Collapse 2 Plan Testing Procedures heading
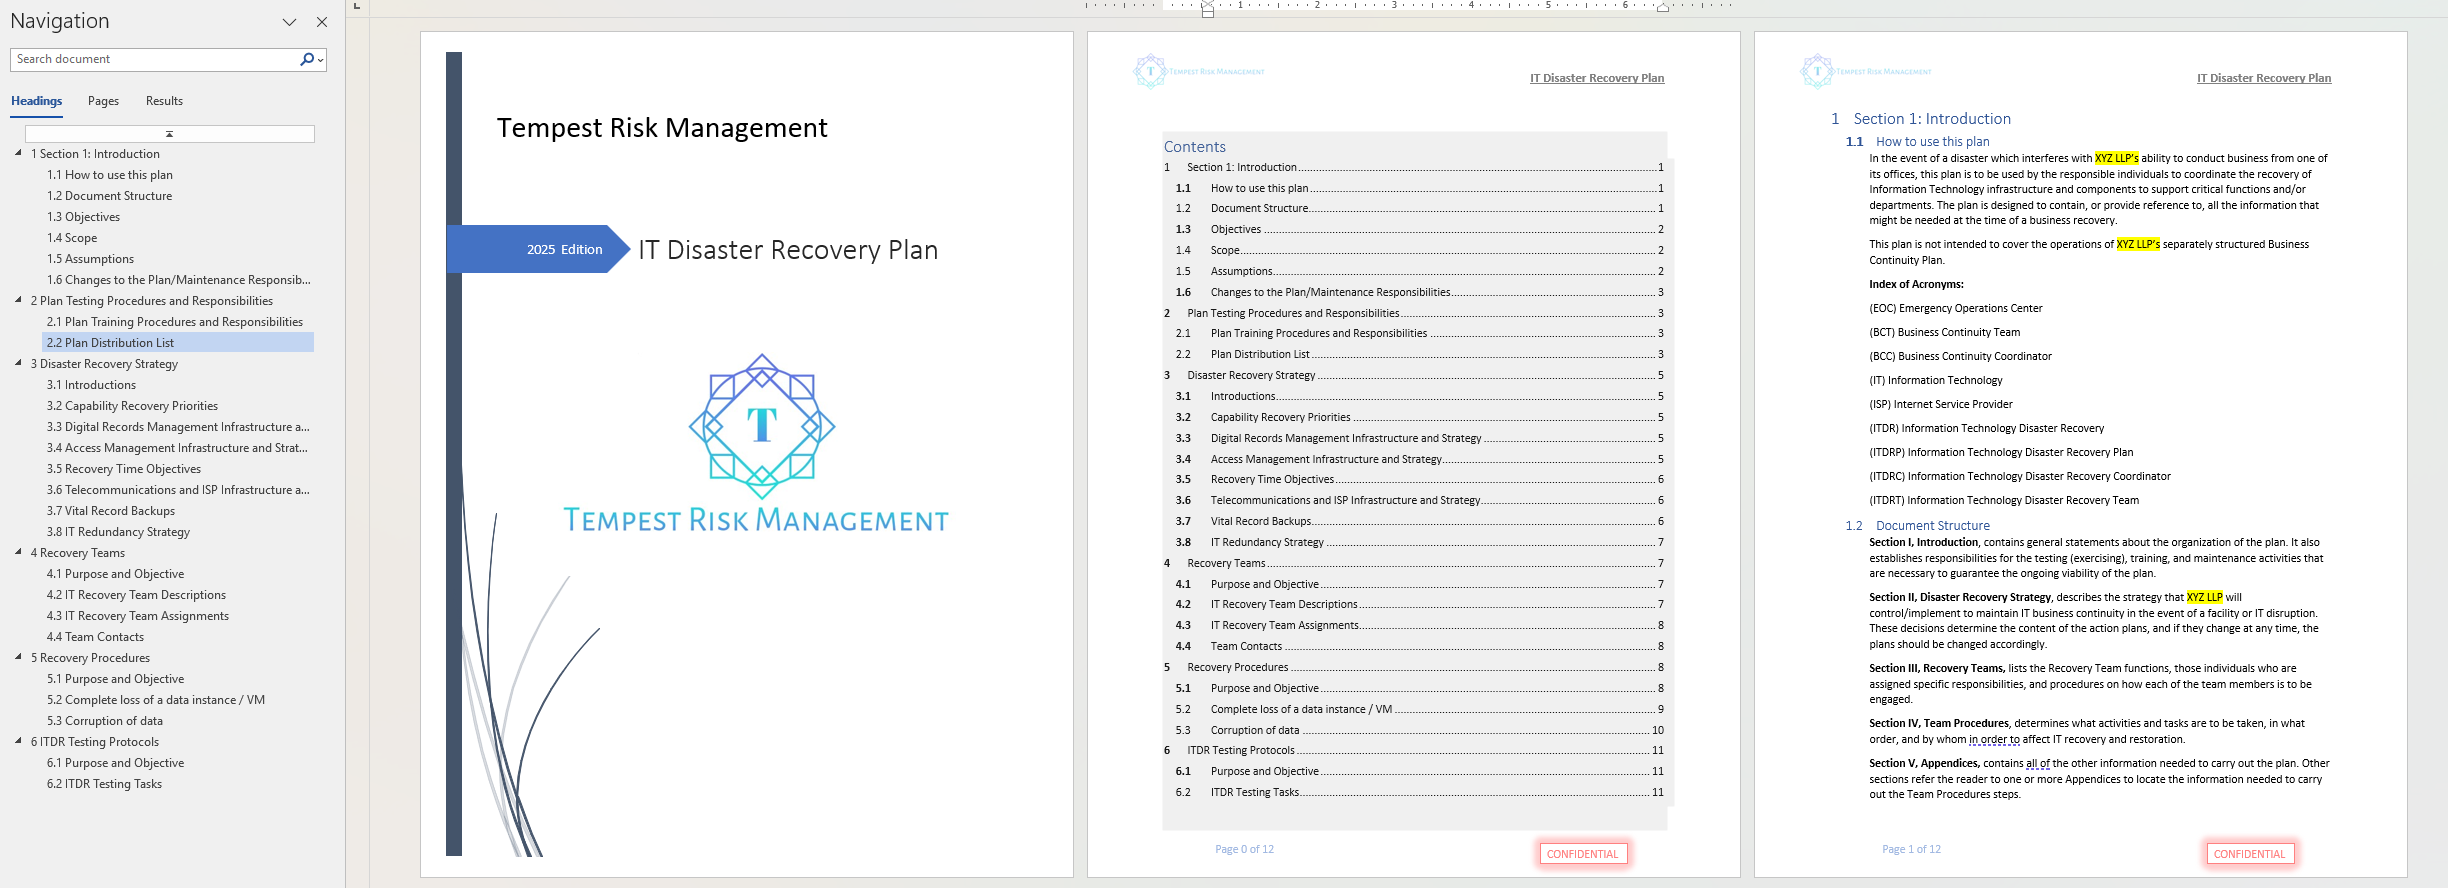 tap(18, 300)
